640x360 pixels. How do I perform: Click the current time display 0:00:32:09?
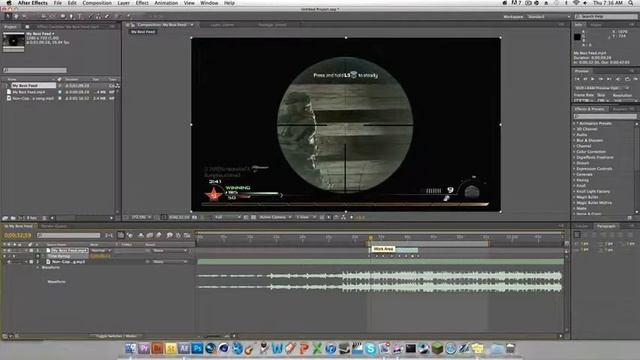pyautogui.click(x=18, y=236)
